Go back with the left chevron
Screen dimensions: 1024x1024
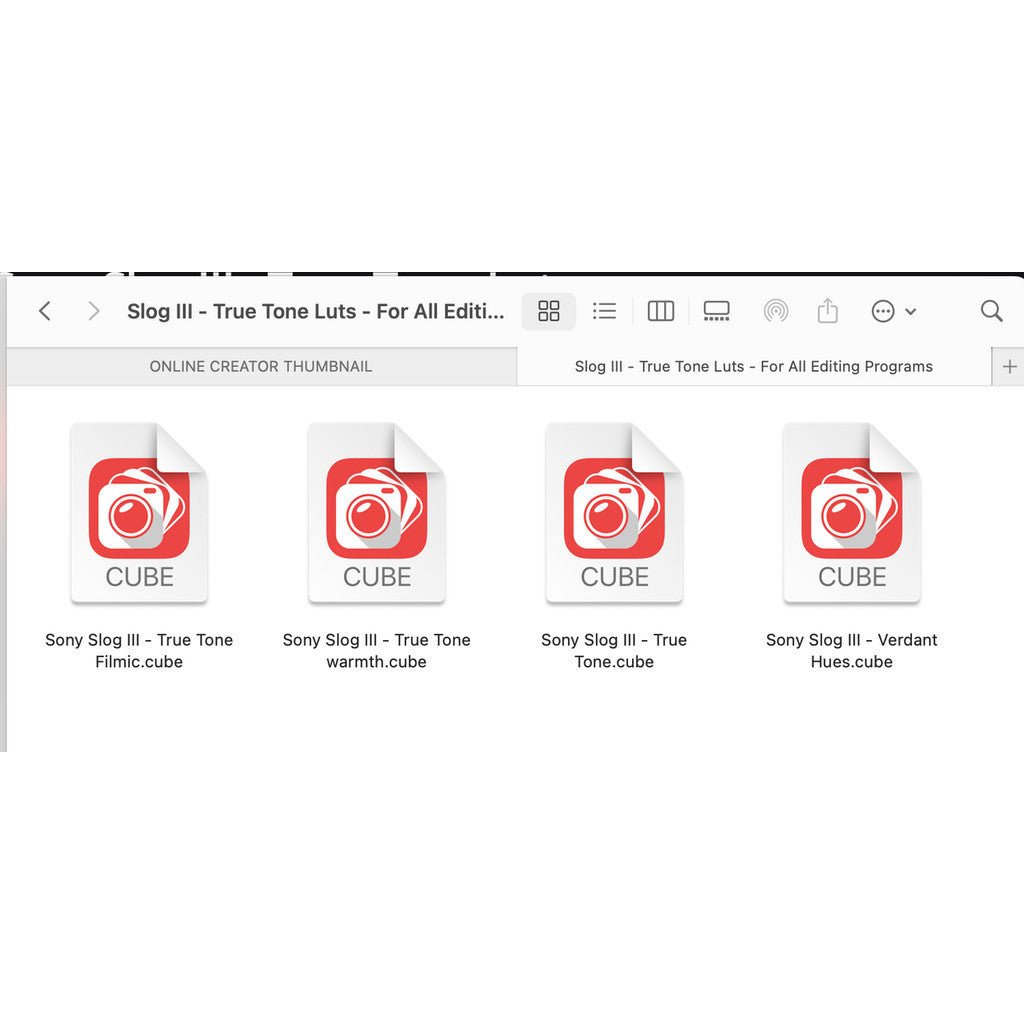point(44,311)
